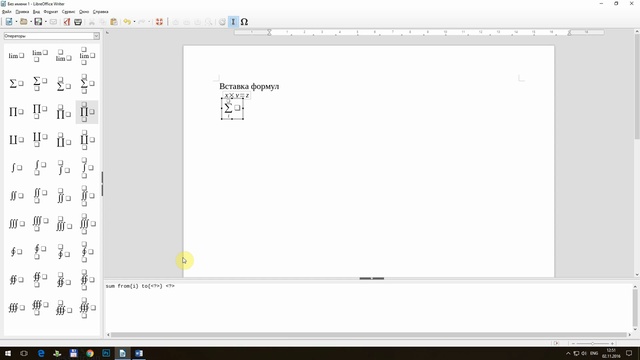Open the Правка menu
This screenshot has width=640, height=360.
pos(22,12)
